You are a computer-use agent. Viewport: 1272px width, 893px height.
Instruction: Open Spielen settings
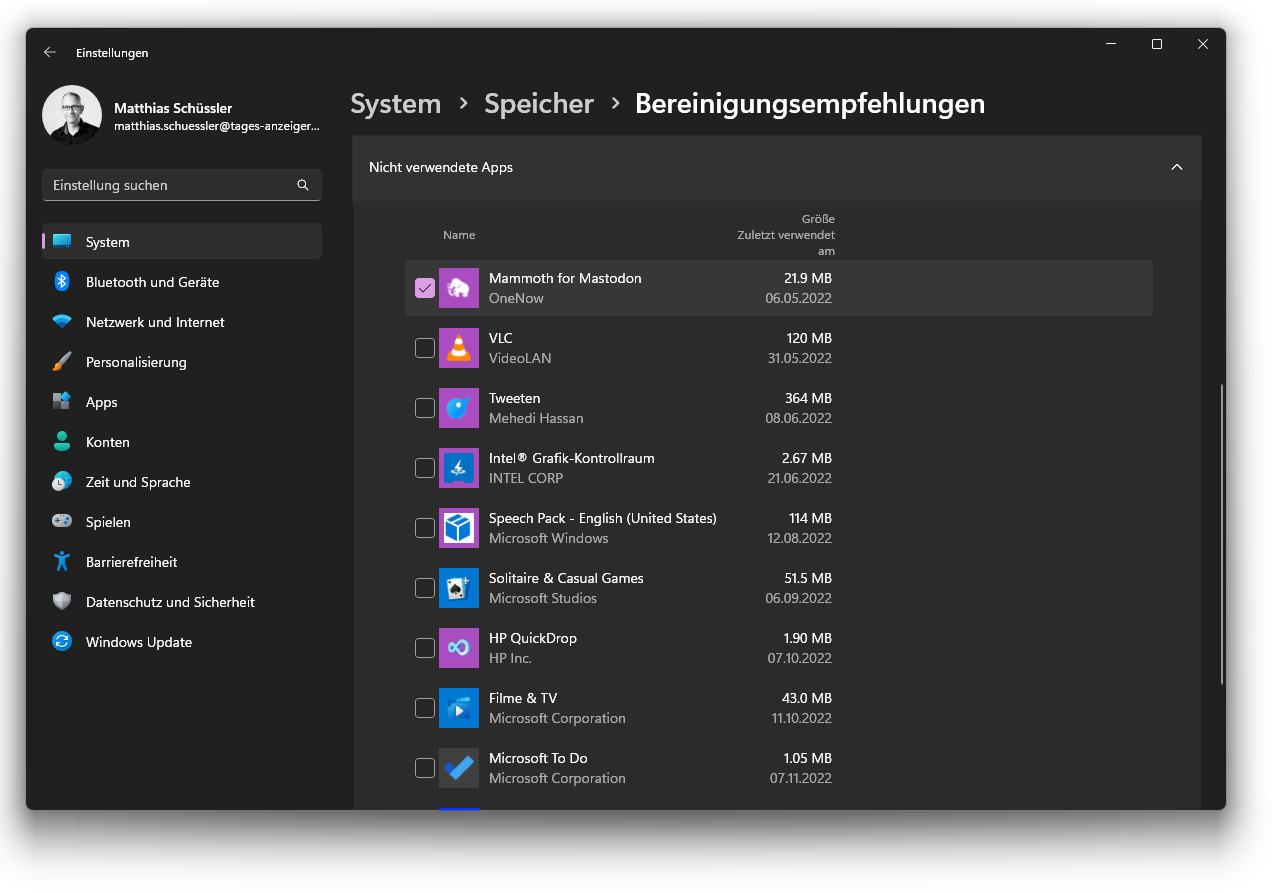tap(182, 522)
